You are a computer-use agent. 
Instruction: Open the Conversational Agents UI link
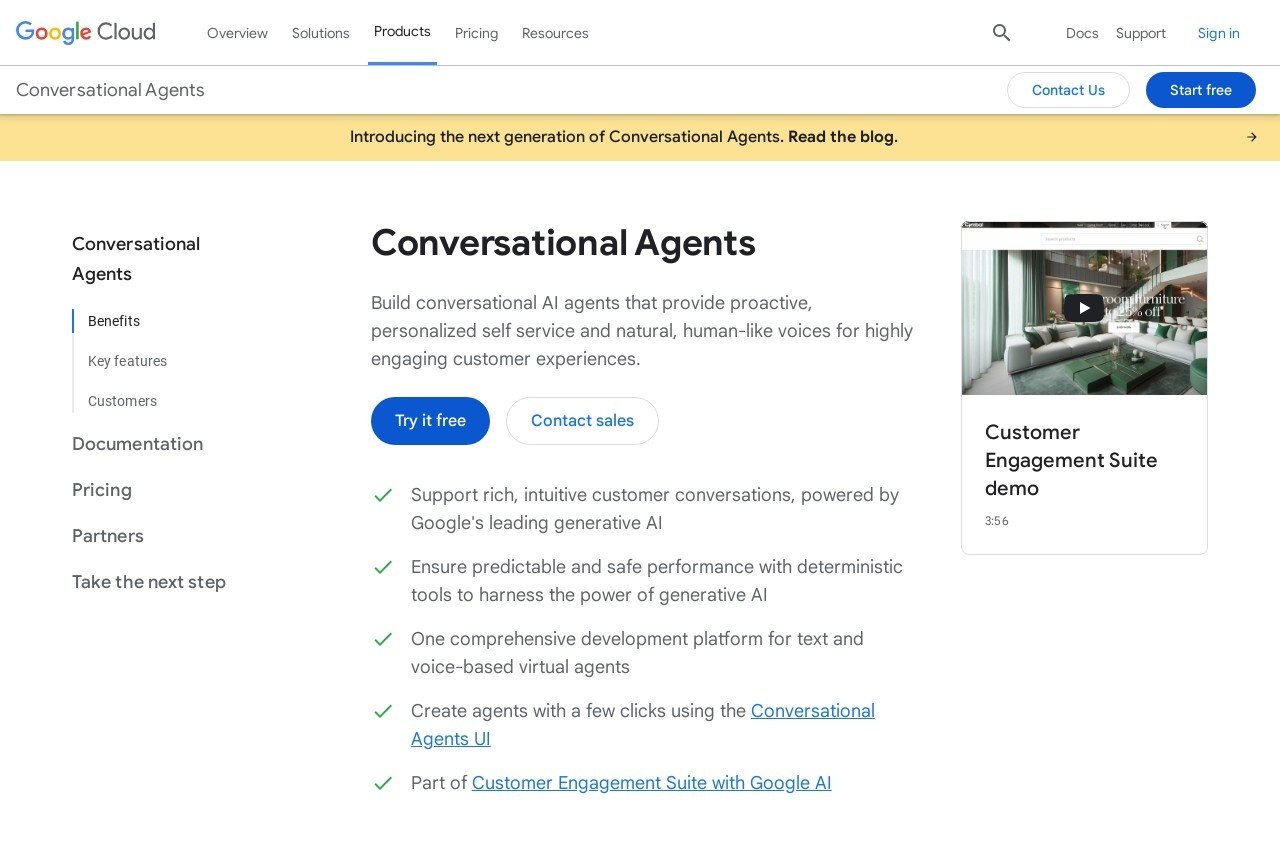point(643,725)
